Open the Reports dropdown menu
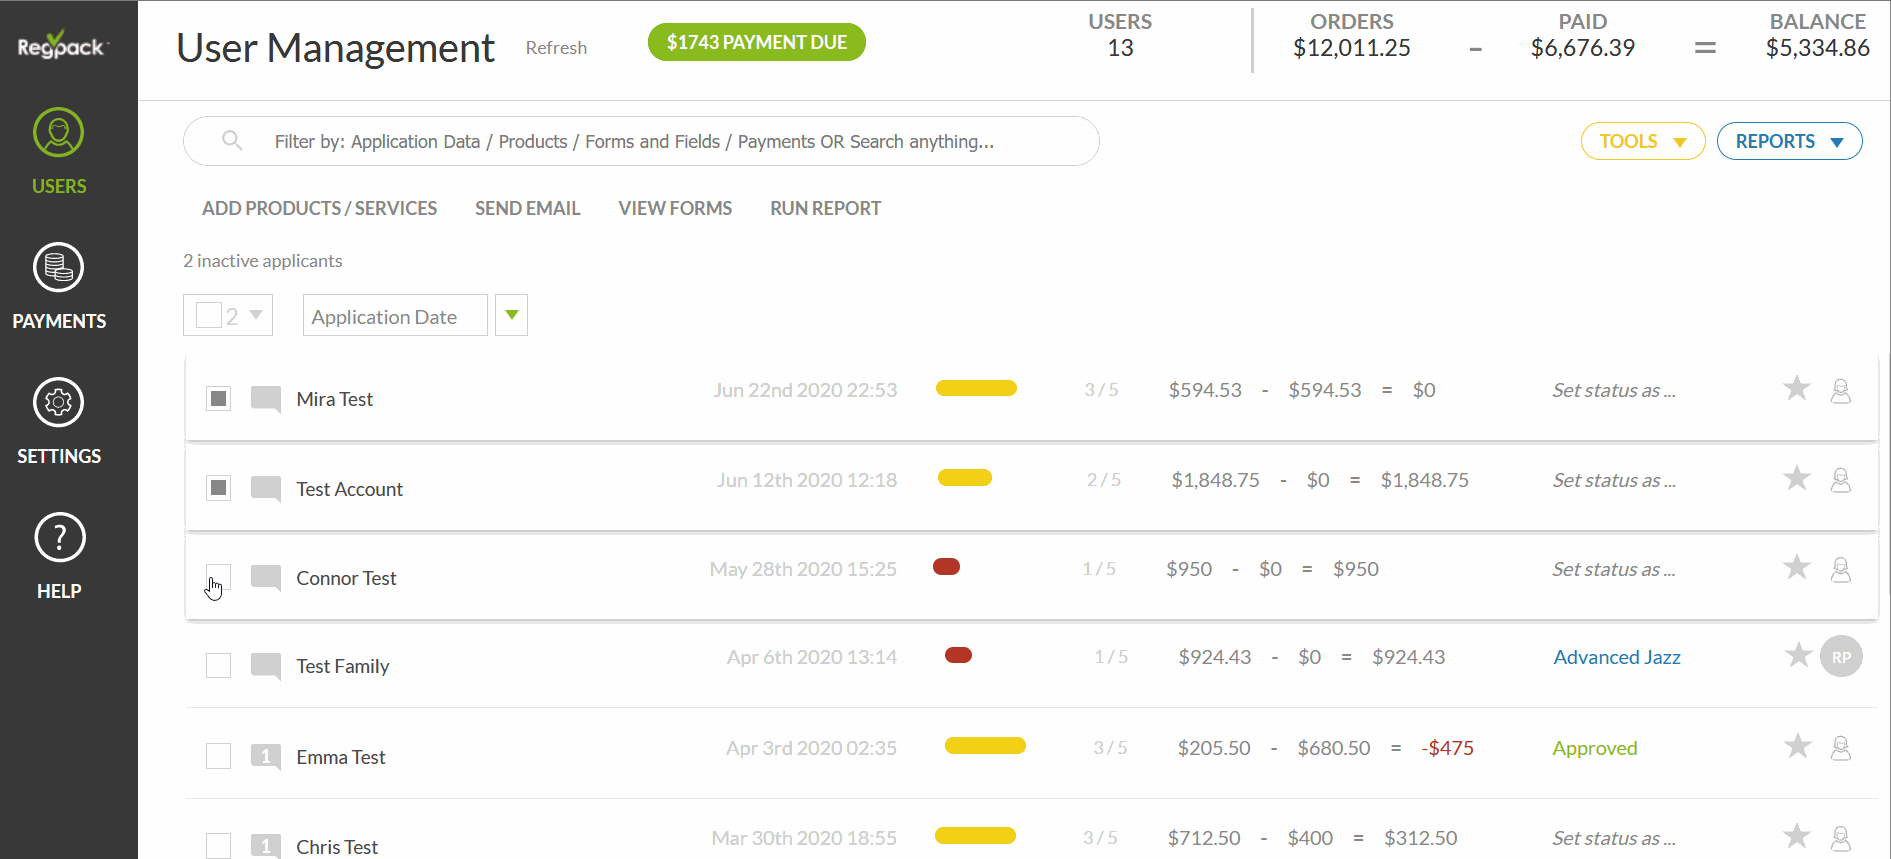The width and height of the screenshot is (1891, 859). point(1788,142)
